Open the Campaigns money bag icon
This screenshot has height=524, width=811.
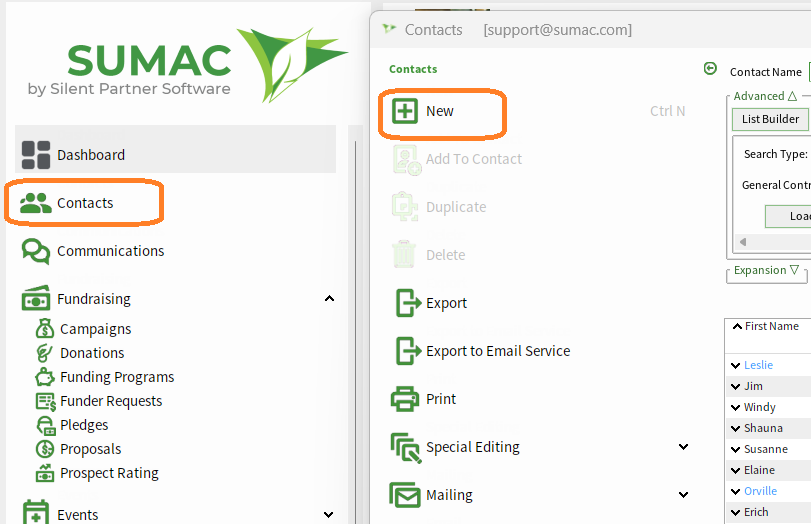45,328
